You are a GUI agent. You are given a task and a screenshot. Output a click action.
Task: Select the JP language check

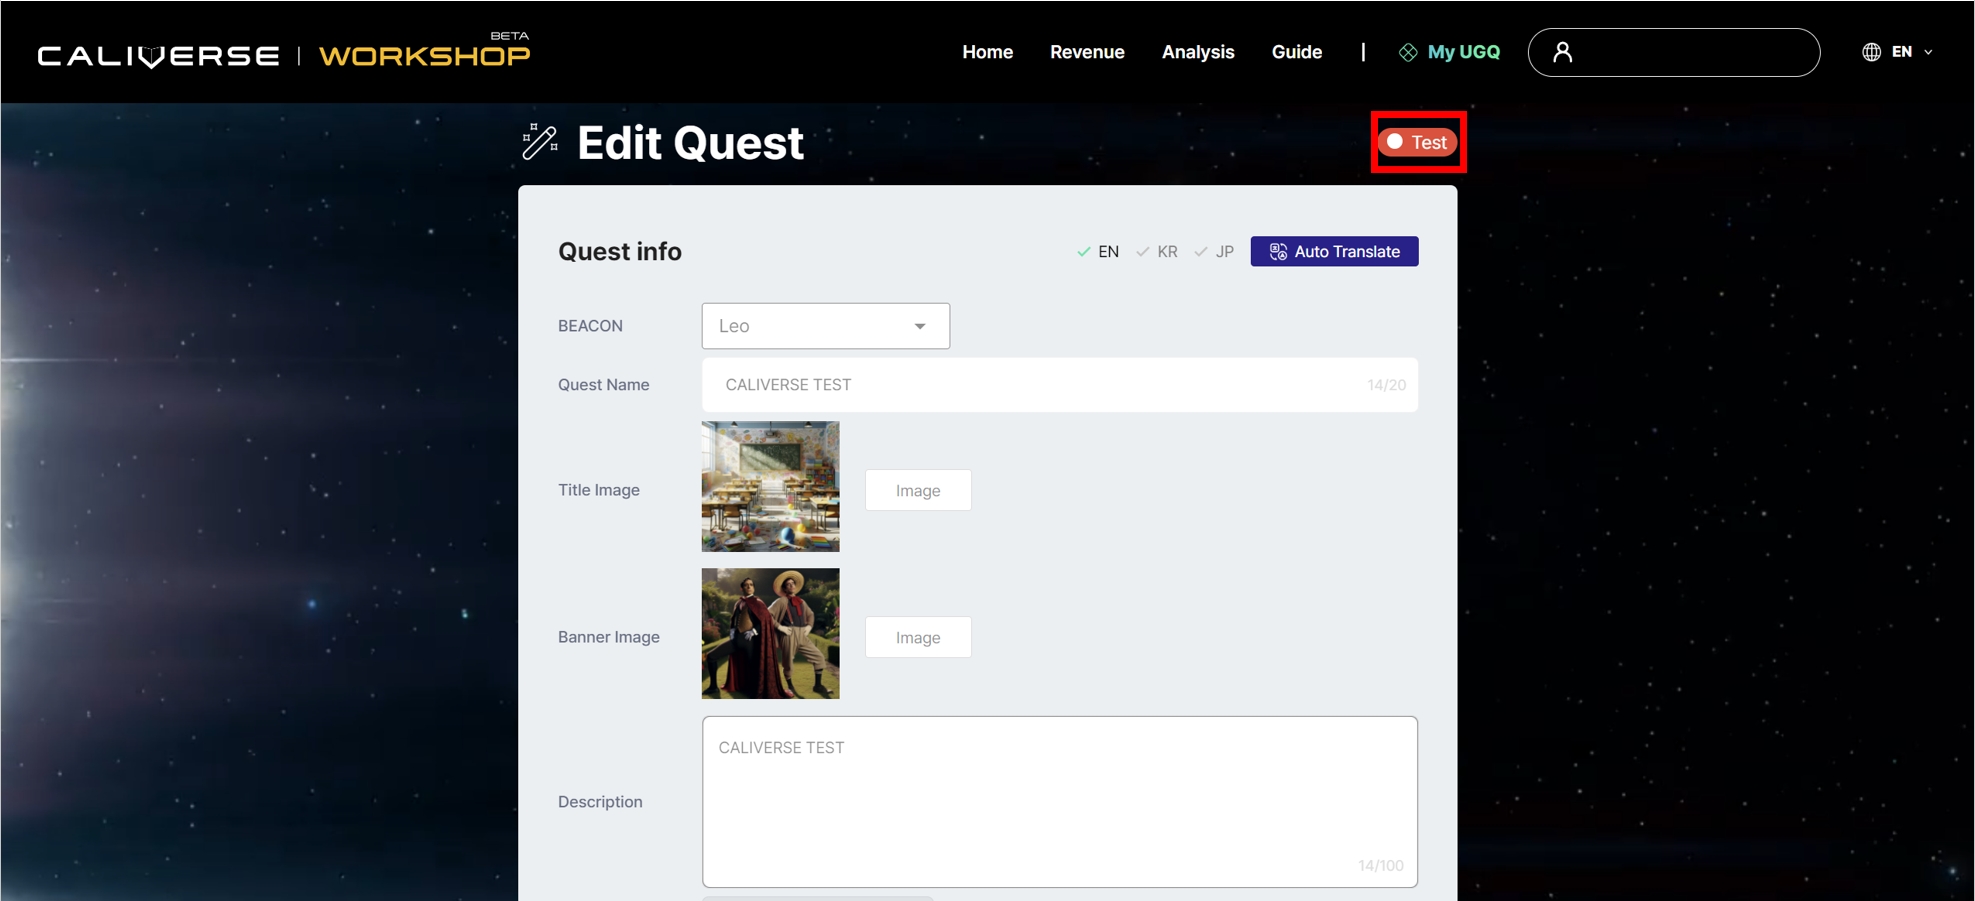1215,252
